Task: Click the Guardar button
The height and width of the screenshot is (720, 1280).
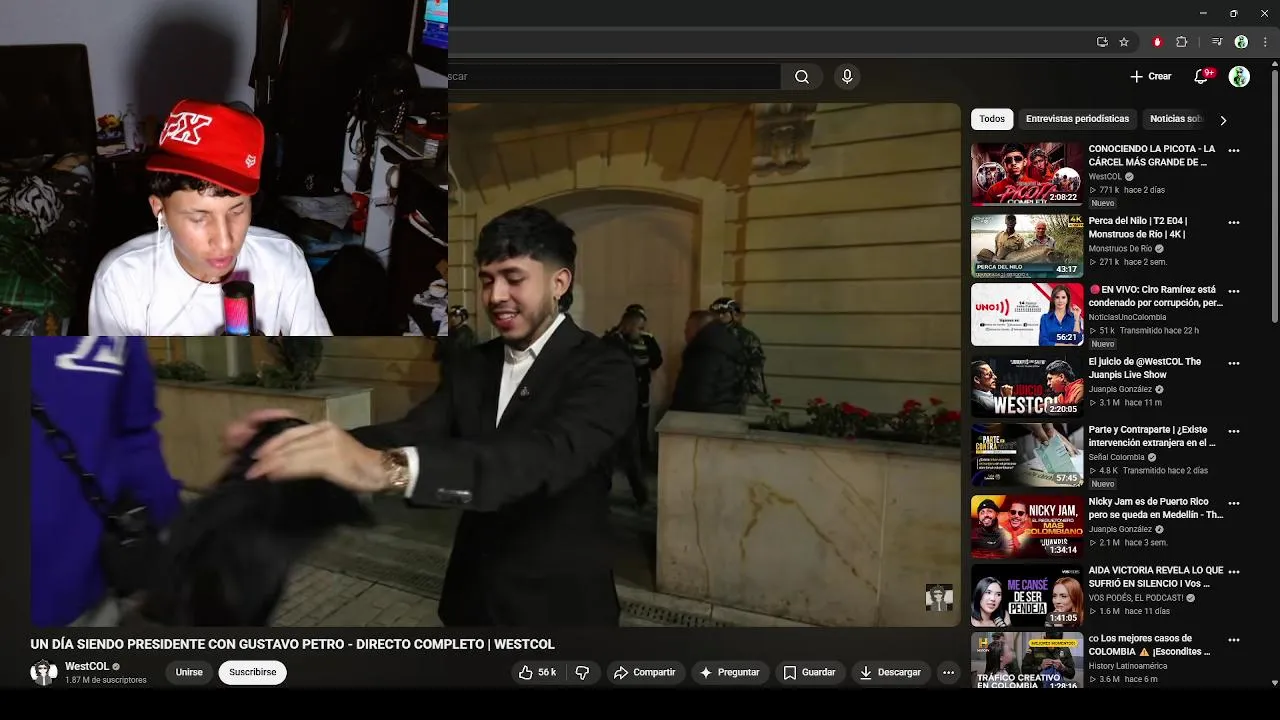Action: pyautogui.click(x=809, y=673)
